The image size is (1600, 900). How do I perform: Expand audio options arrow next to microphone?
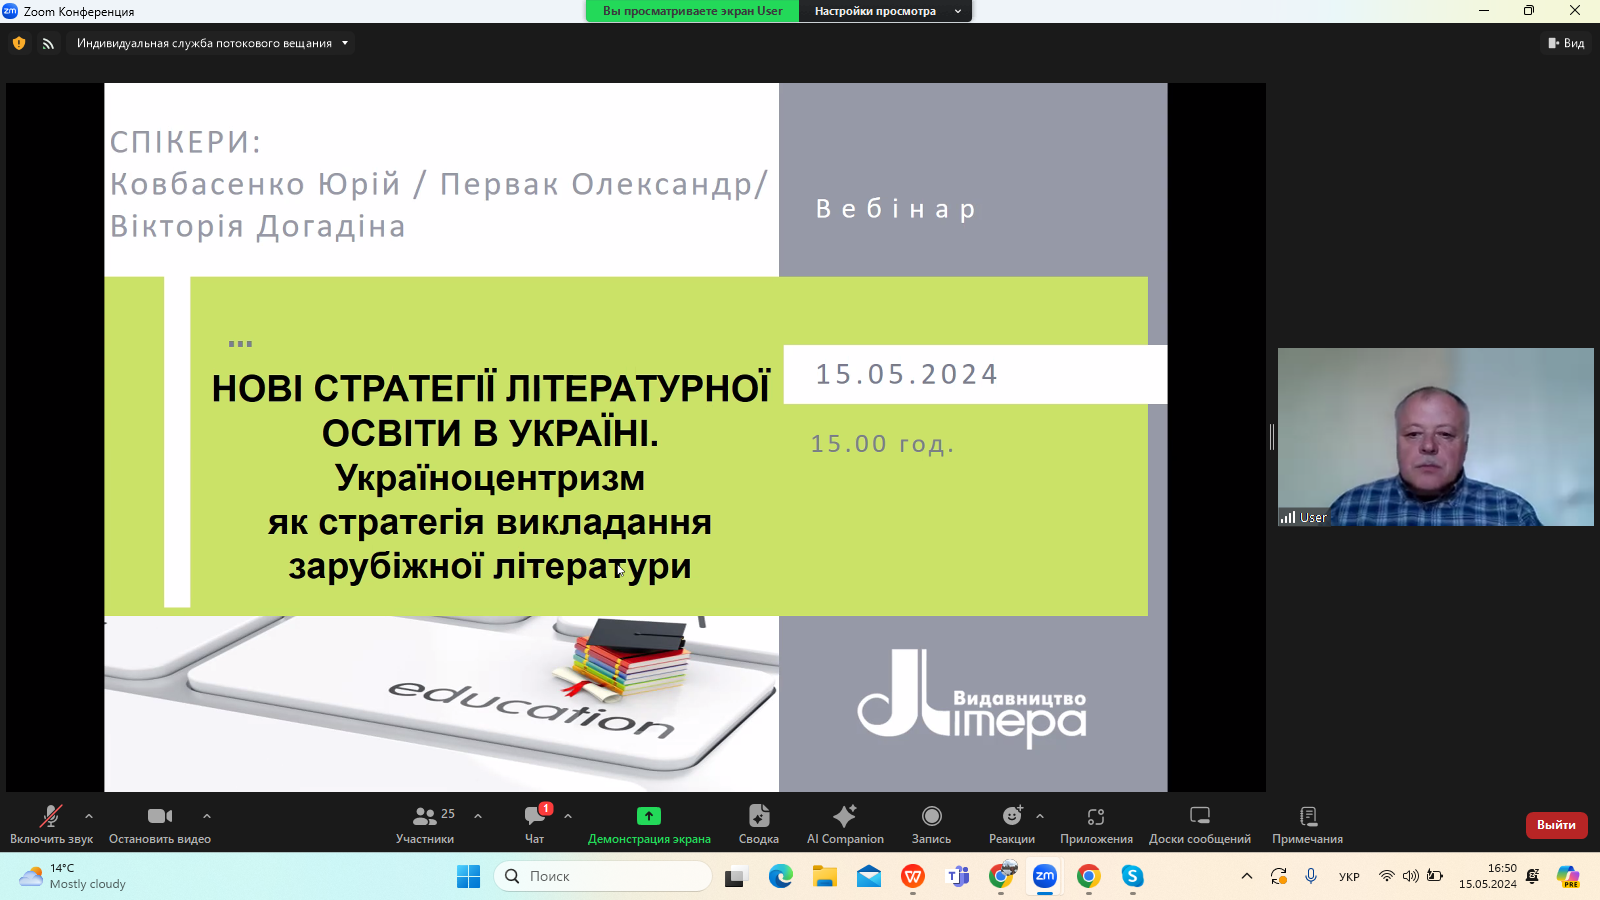(x=89, y=816)
